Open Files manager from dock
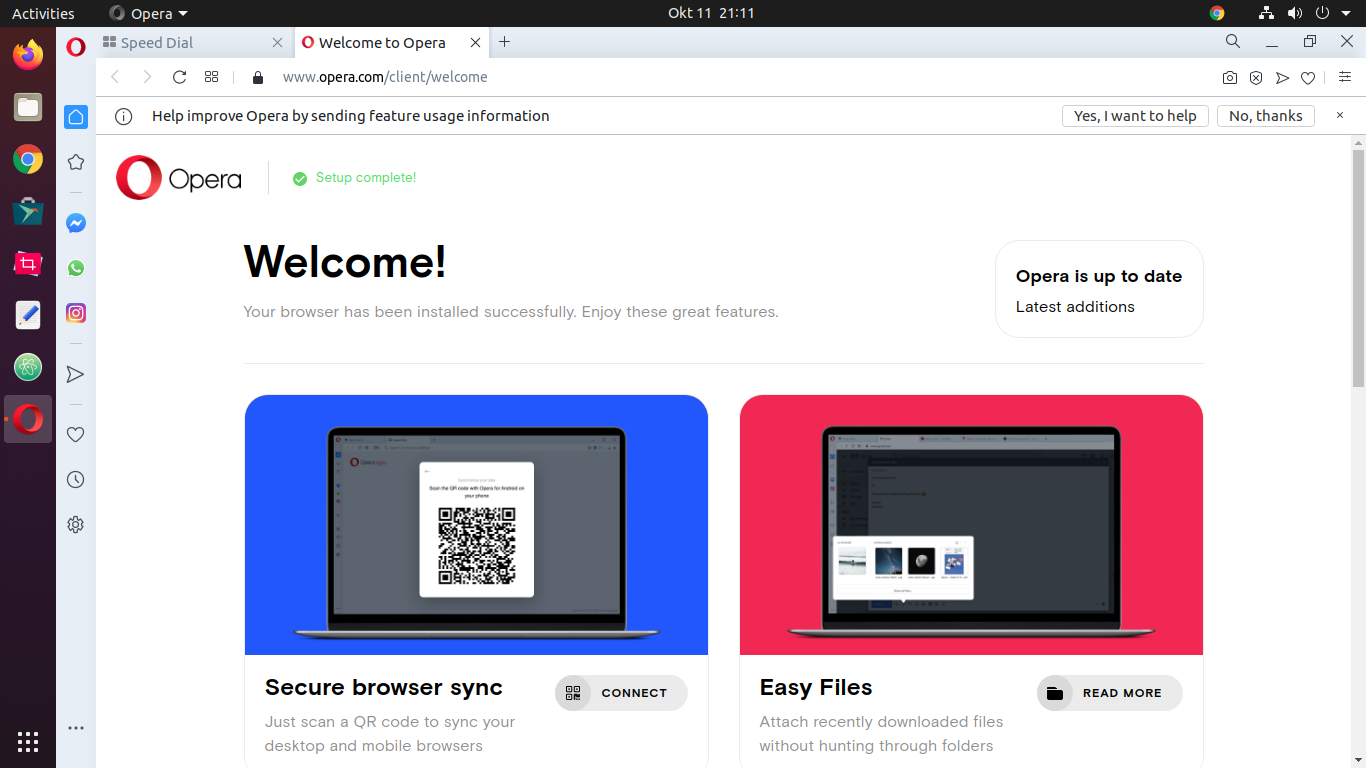1366x768 pixels. (28, 107)
